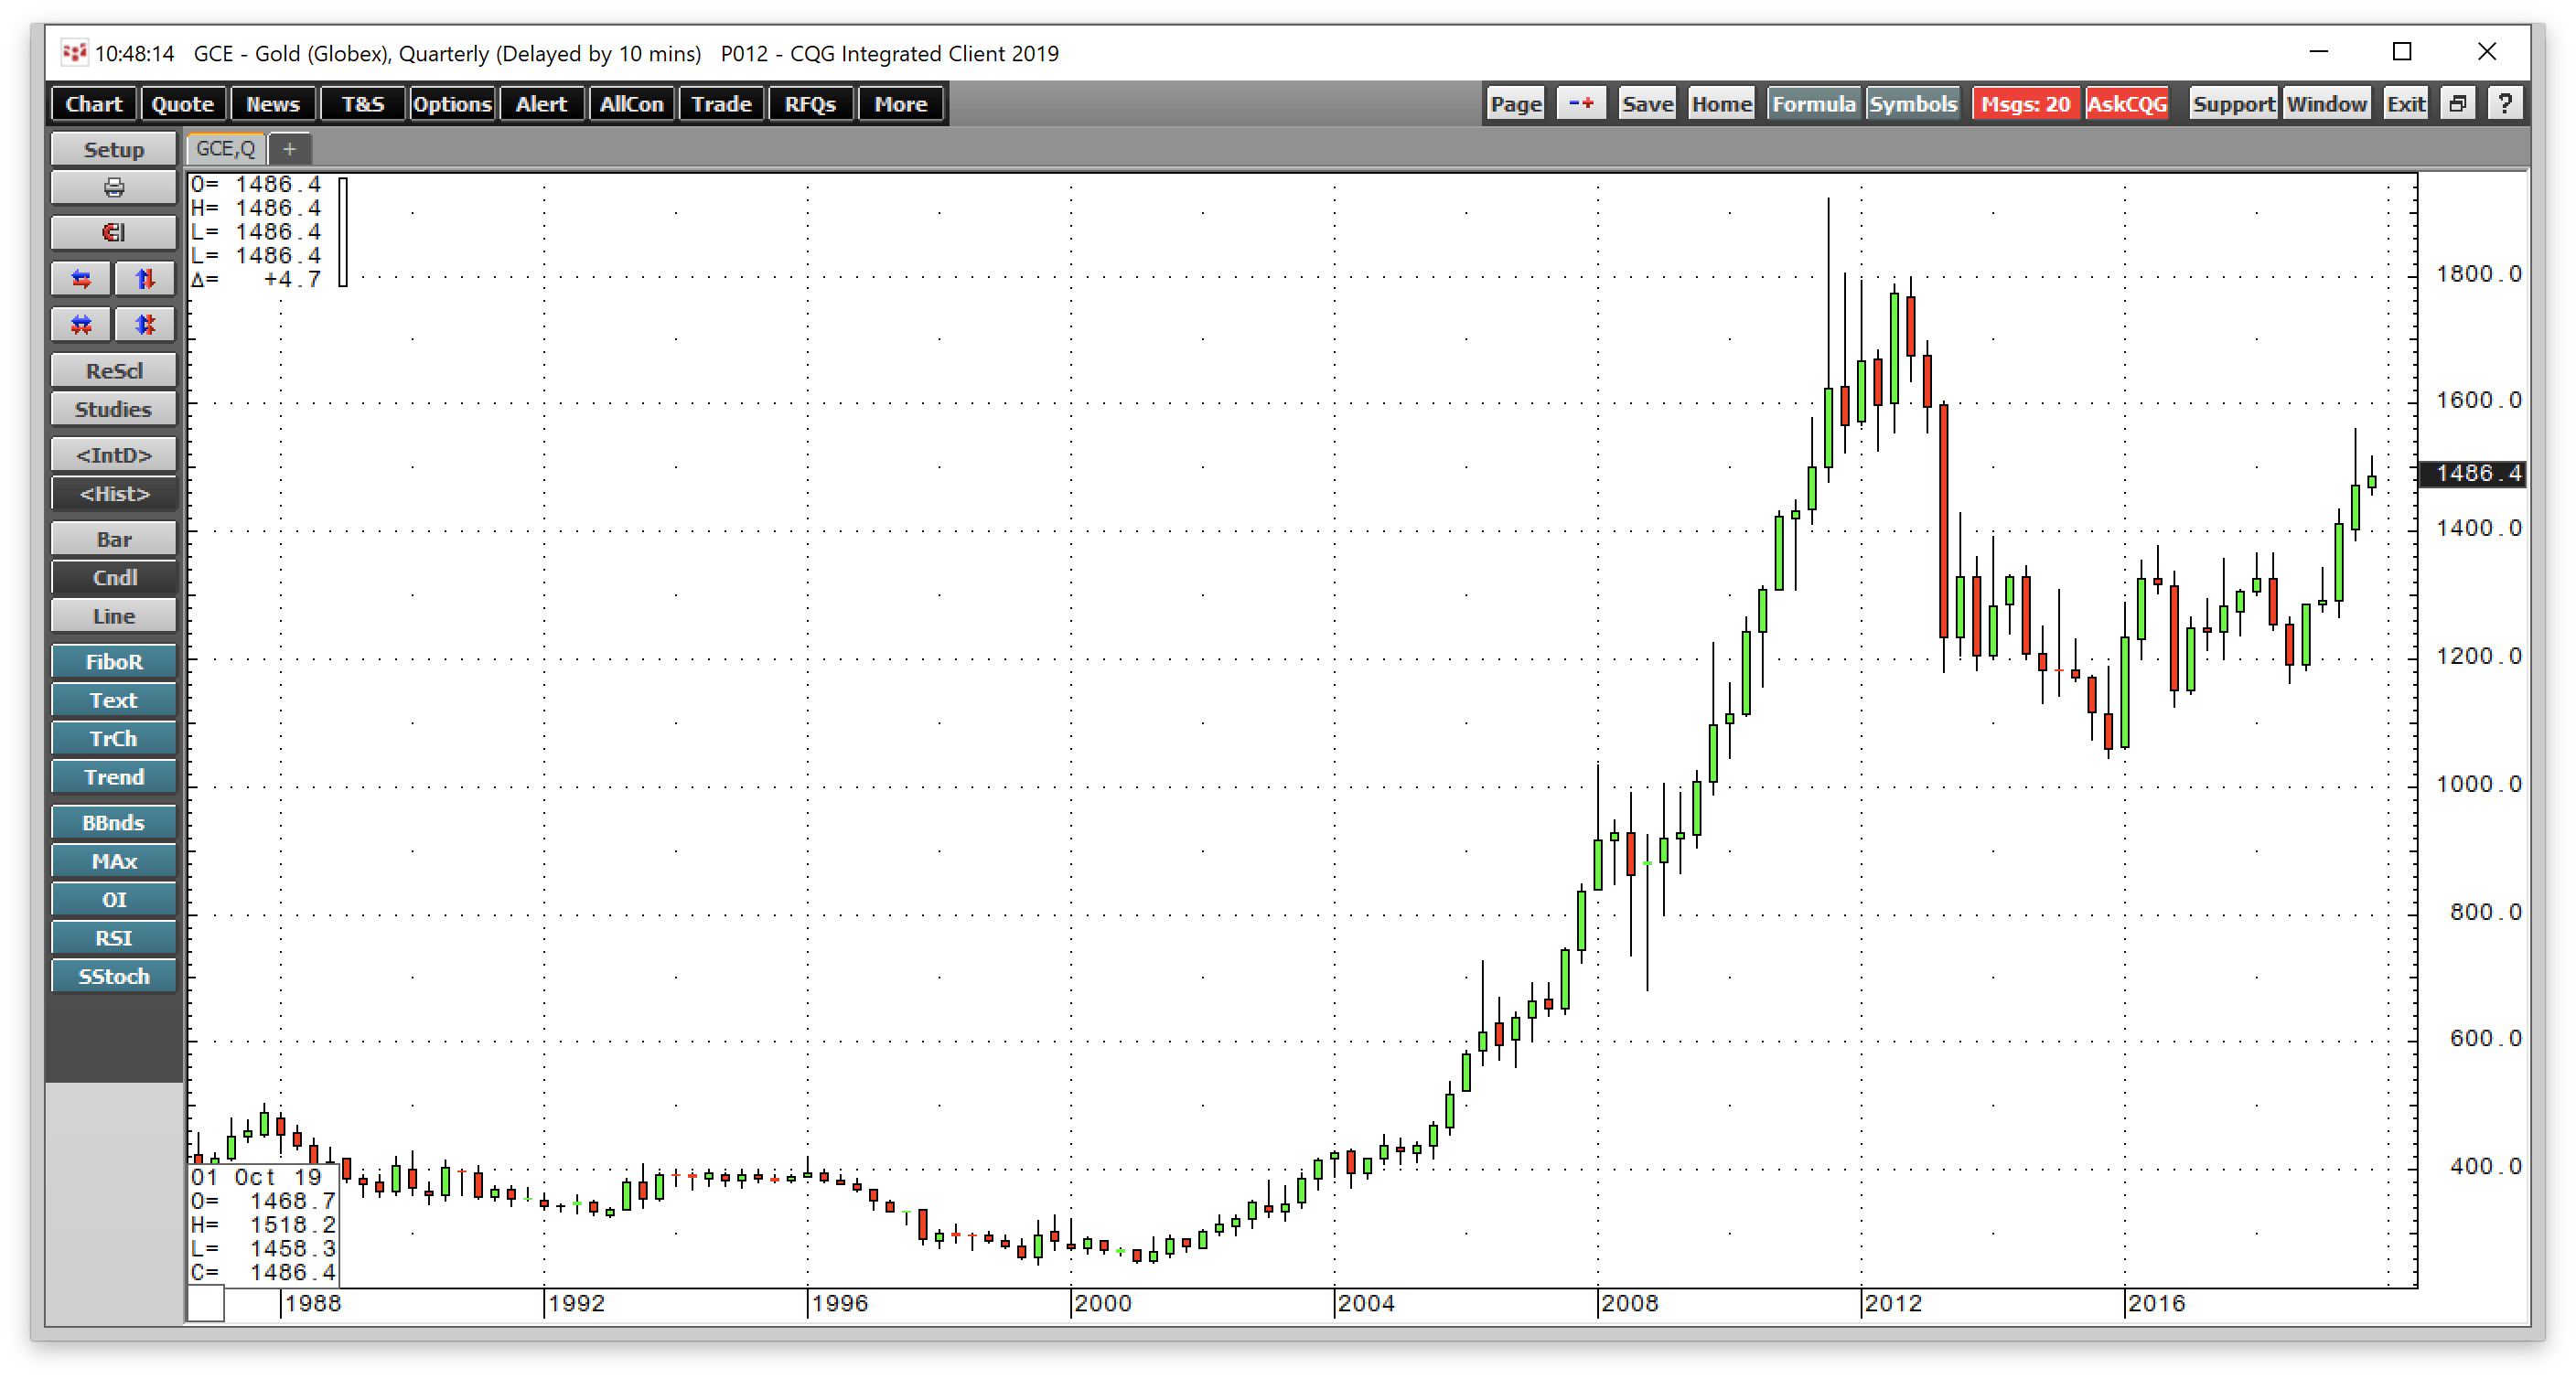Open the Formula toolbar button

pyautogui.click(x=1813, y=104)
